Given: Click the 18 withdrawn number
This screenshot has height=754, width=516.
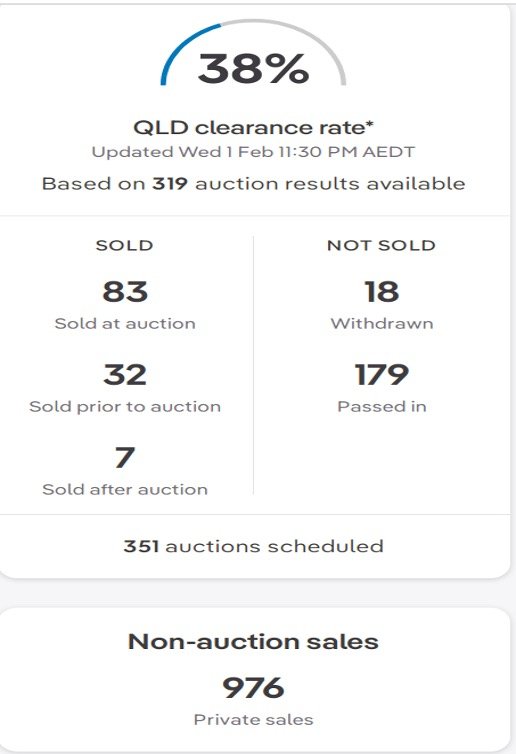Looking at the screenshot, I should click(382, 291).
